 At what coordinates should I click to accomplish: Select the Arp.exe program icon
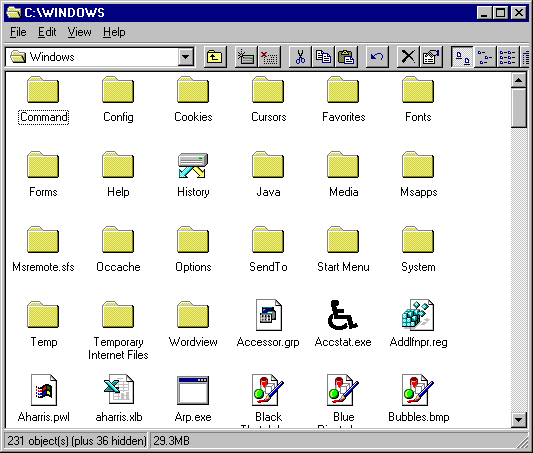point(193,390)
